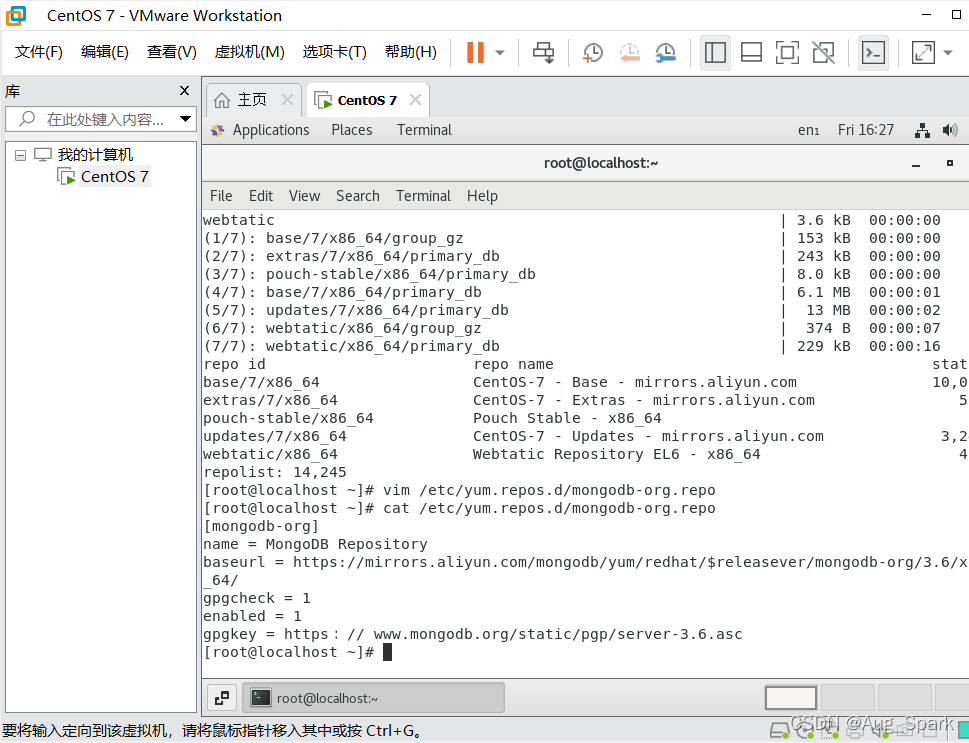The height and width of the screenshot is (743, 969).
Task: Maximize the root@localhost terminal window
Action: [x=950, y=163]
